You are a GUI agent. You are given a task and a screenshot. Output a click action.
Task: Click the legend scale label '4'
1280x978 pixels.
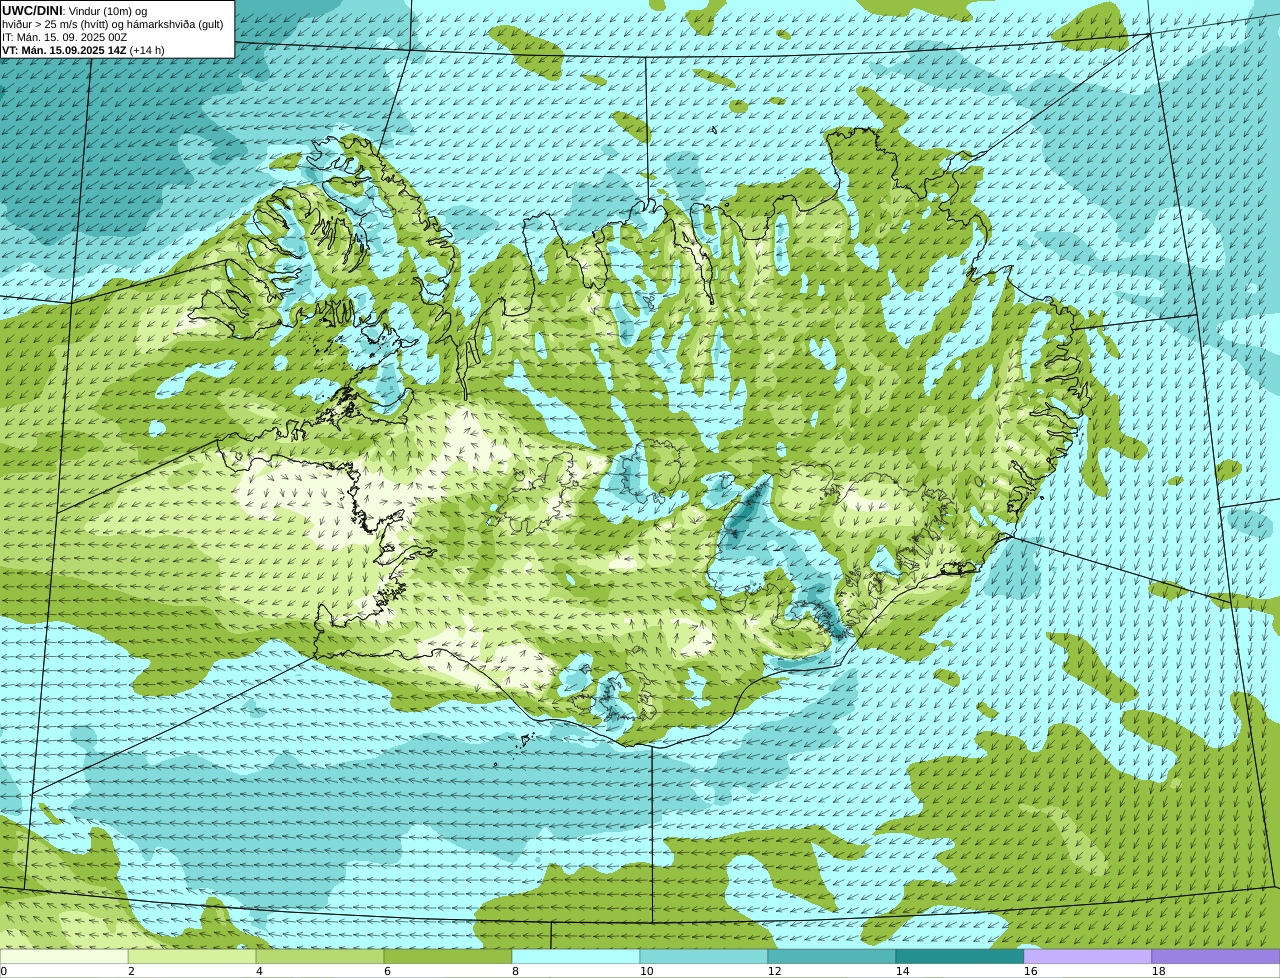tap(259, 971)
